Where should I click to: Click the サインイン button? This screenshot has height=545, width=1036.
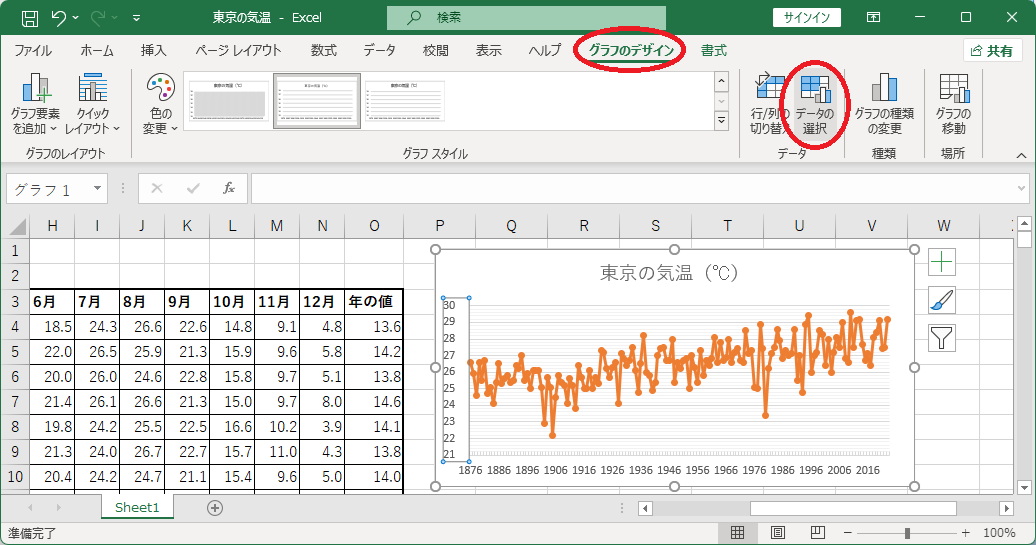pos(807,18)
